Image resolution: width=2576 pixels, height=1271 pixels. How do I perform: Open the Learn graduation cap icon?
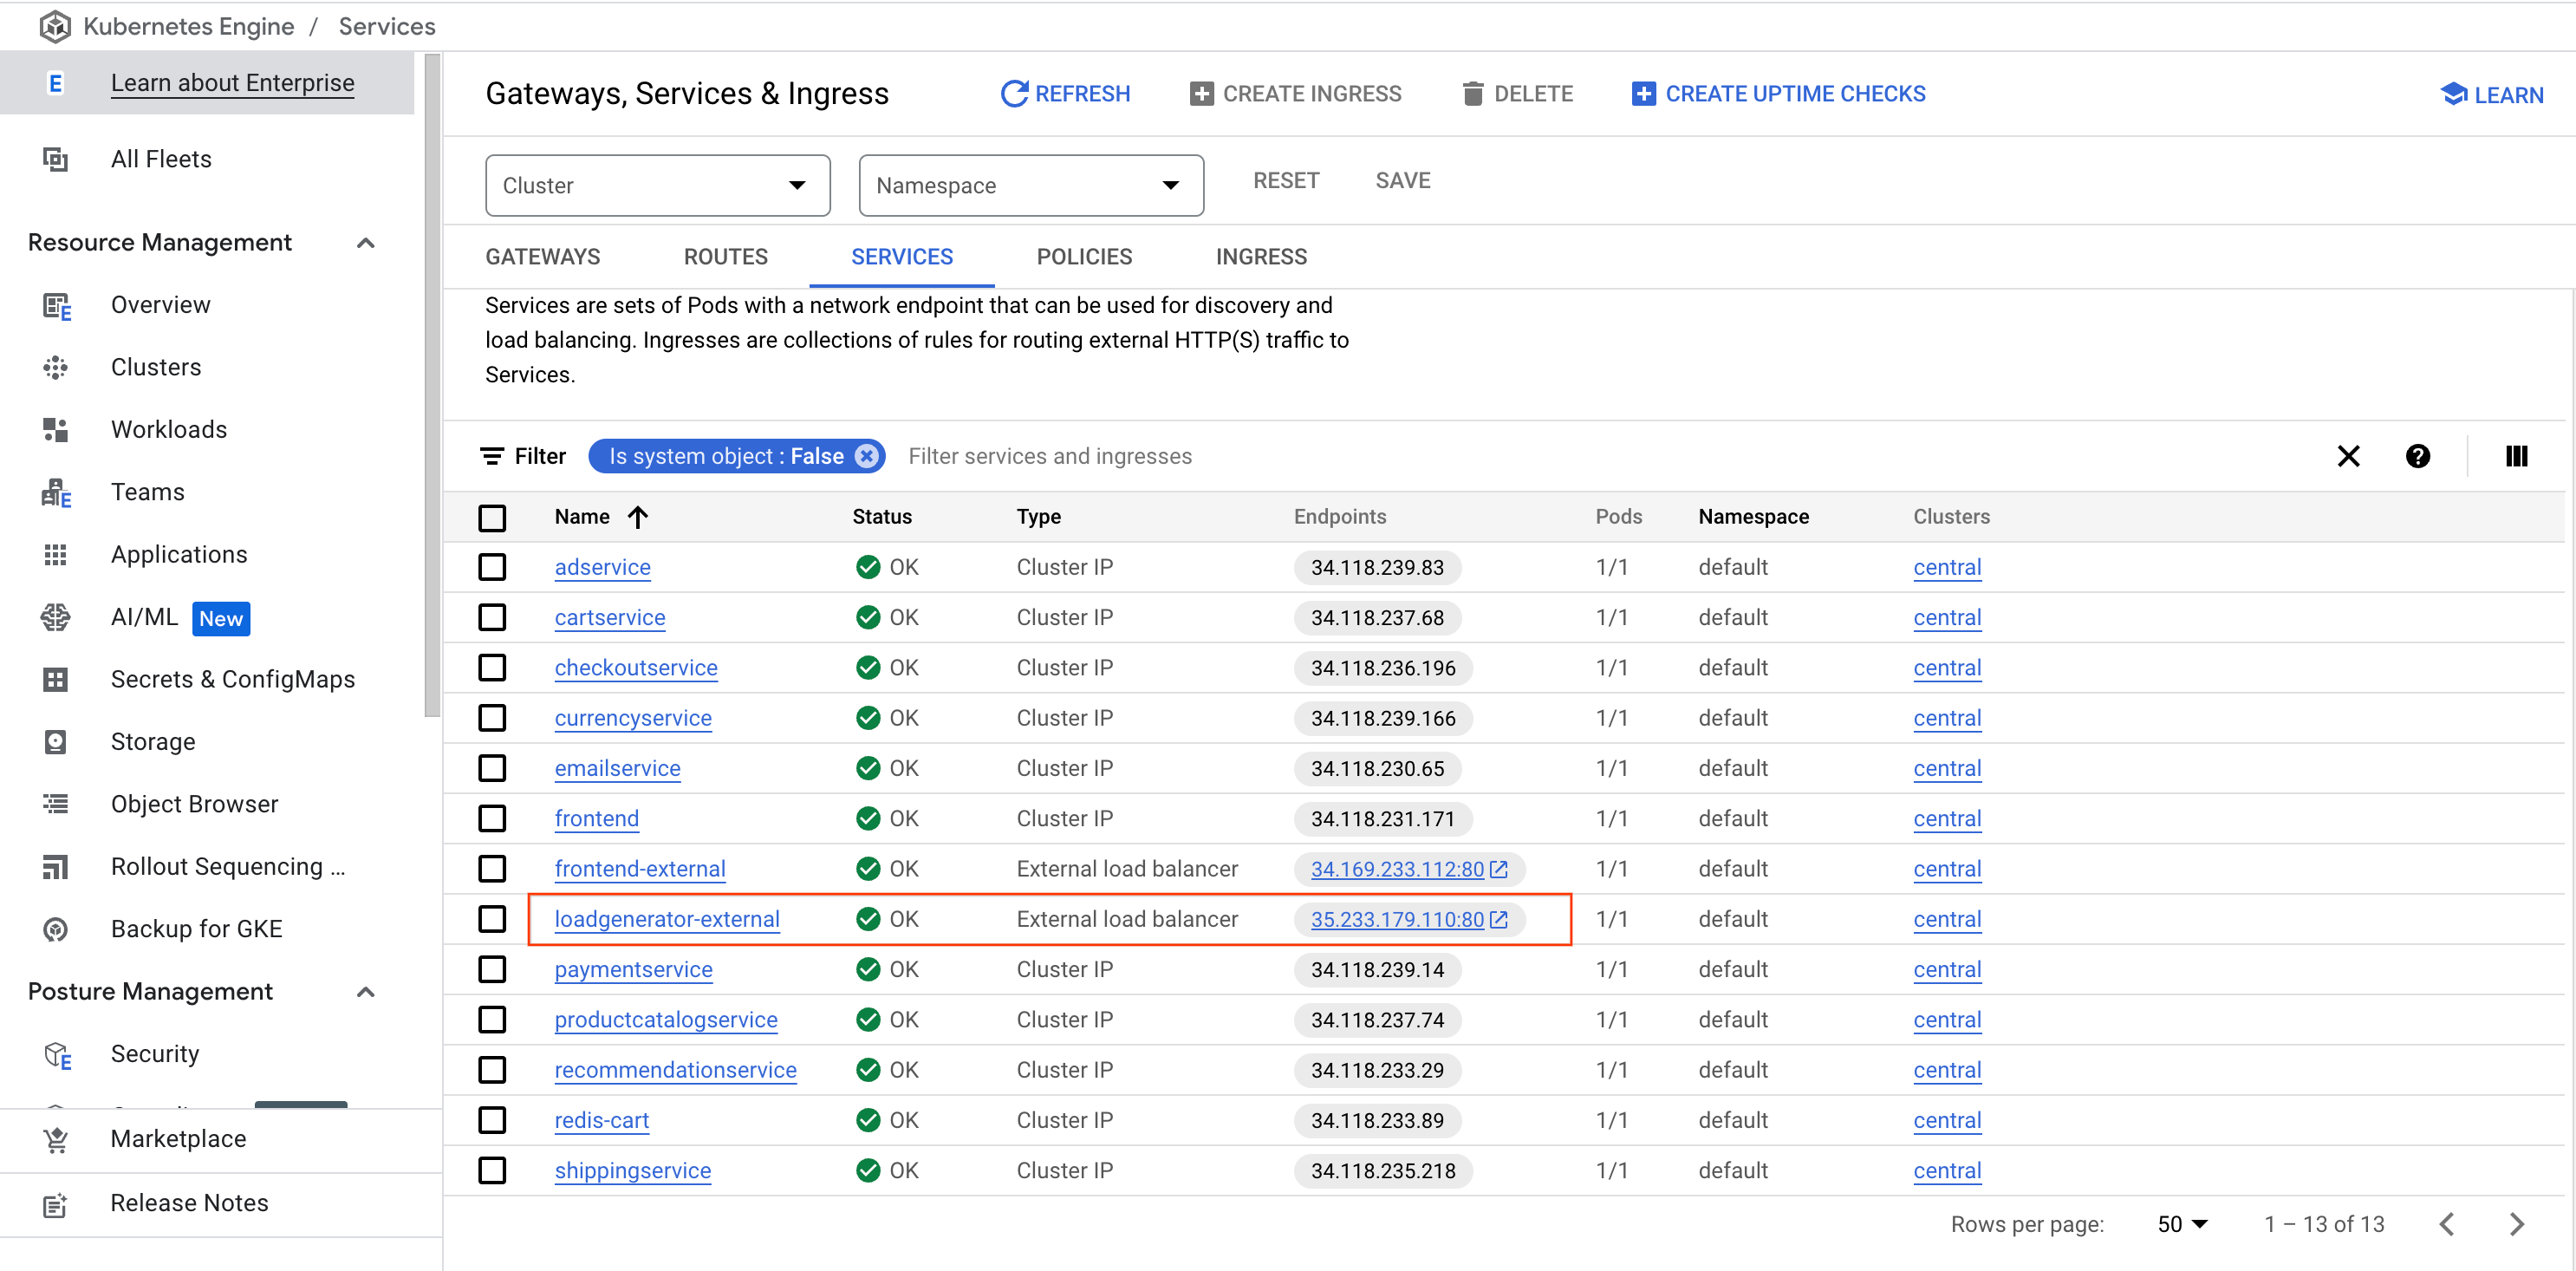coord(2453,94)
